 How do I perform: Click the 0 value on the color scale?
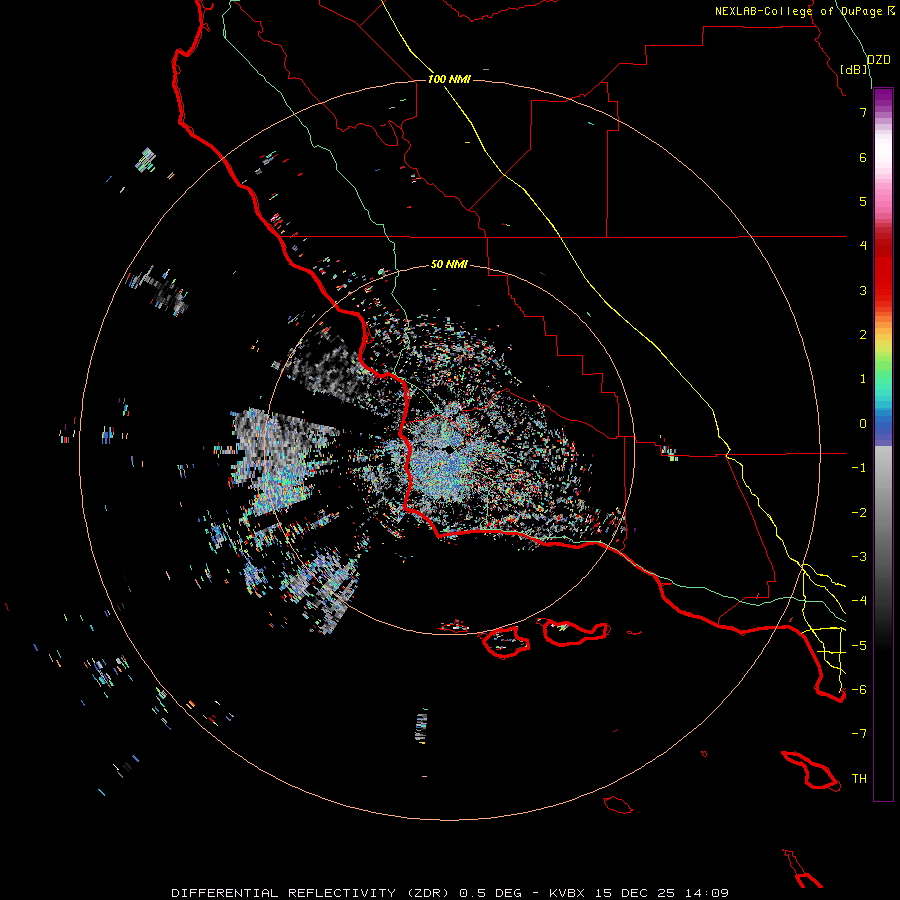(863, 424)
